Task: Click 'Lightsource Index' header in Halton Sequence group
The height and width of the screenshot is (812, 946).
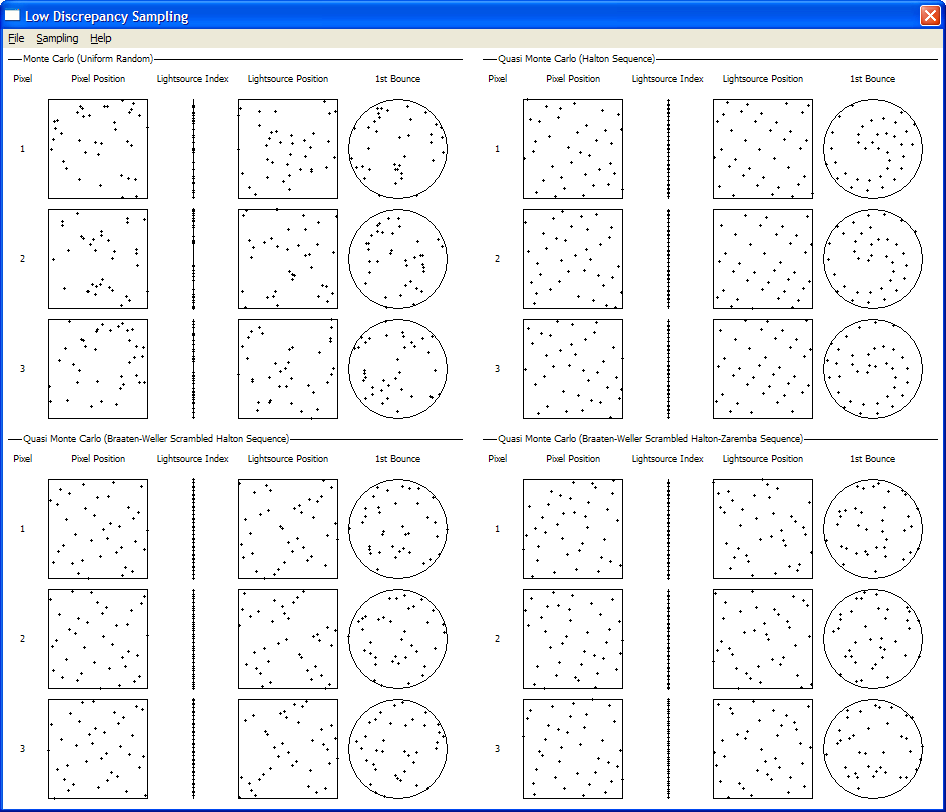Action: [x=667, y=78]
